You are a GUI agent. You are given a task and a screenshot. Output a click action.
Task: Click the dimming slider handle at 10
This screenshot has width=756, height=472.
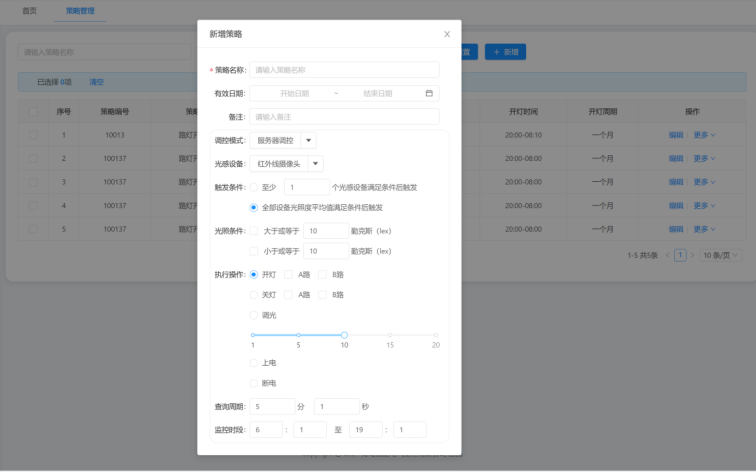tap(344, 335)
